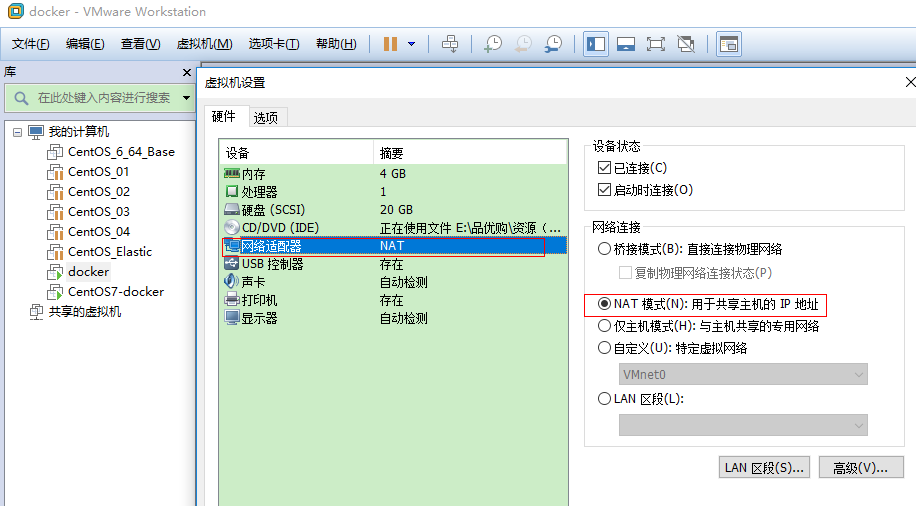
Task: Open the 文件(F) menu
Action: pos(30,44)
